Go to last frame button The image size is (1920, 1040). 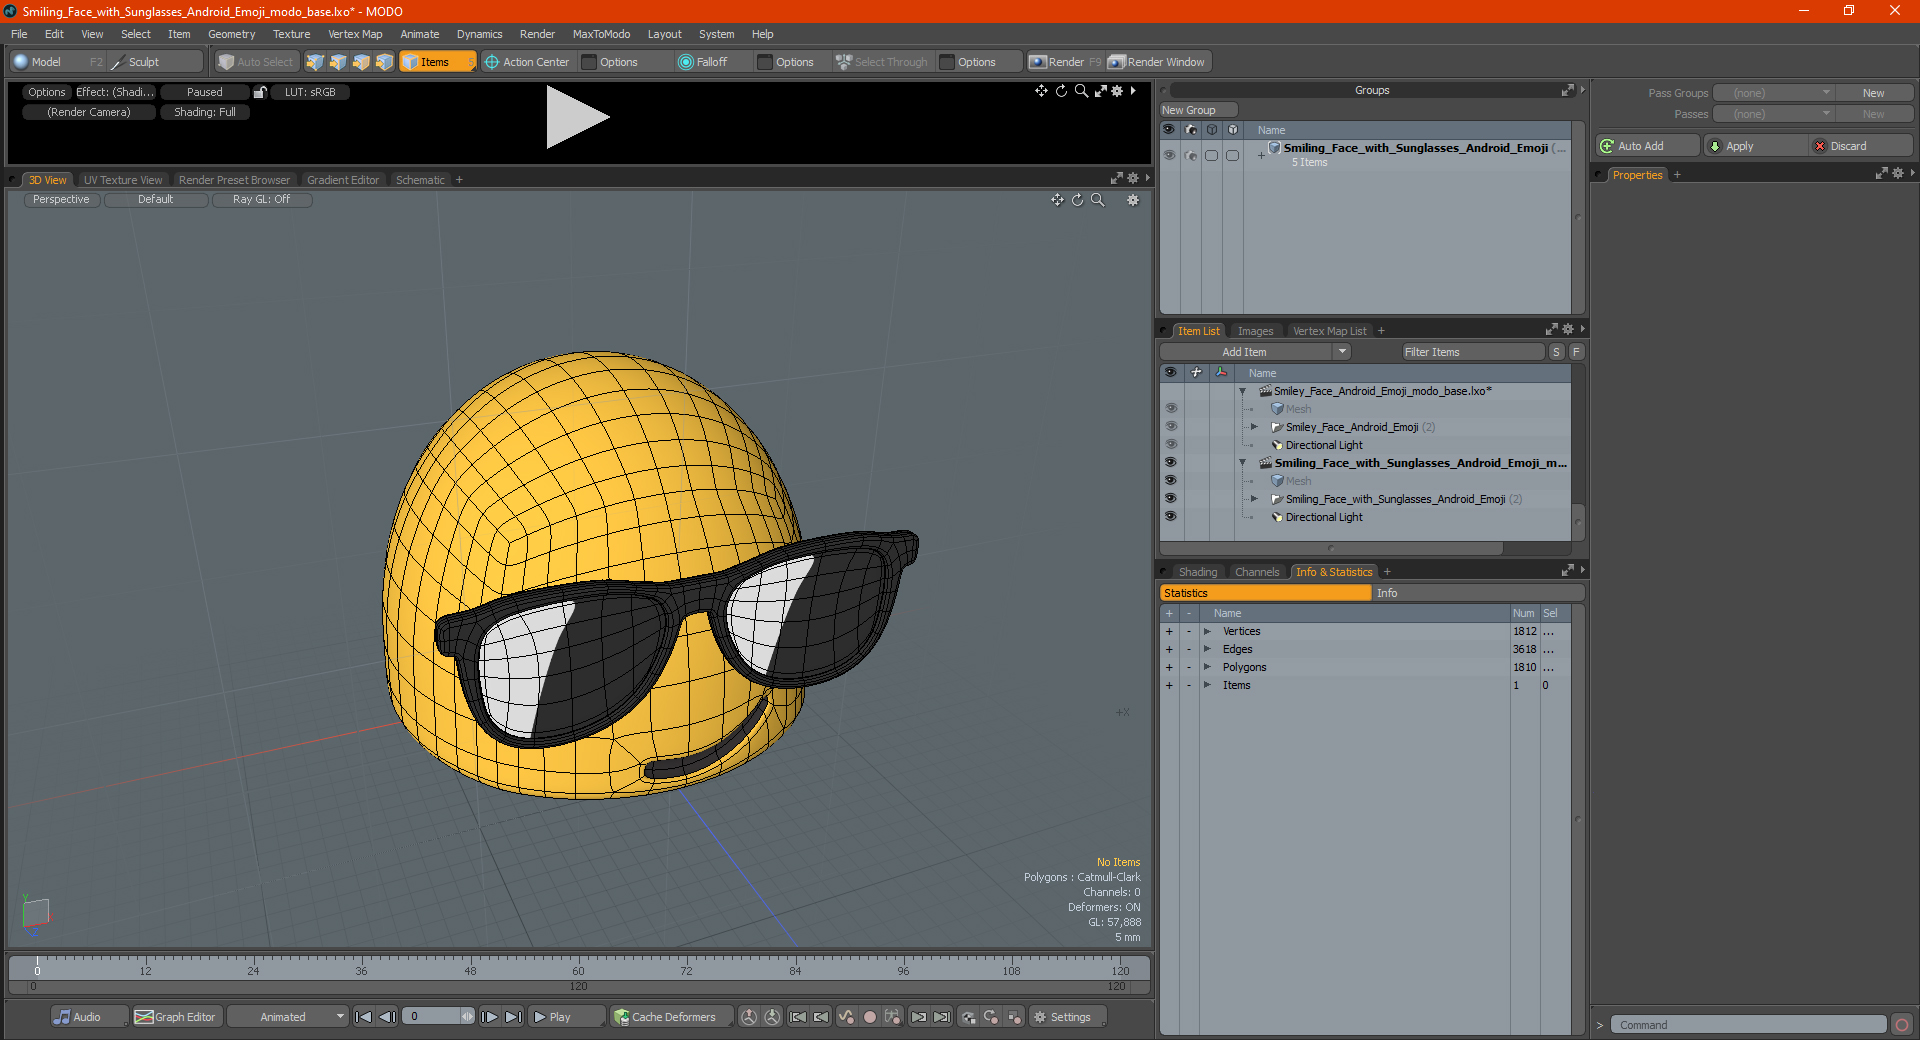(513, 1017)
